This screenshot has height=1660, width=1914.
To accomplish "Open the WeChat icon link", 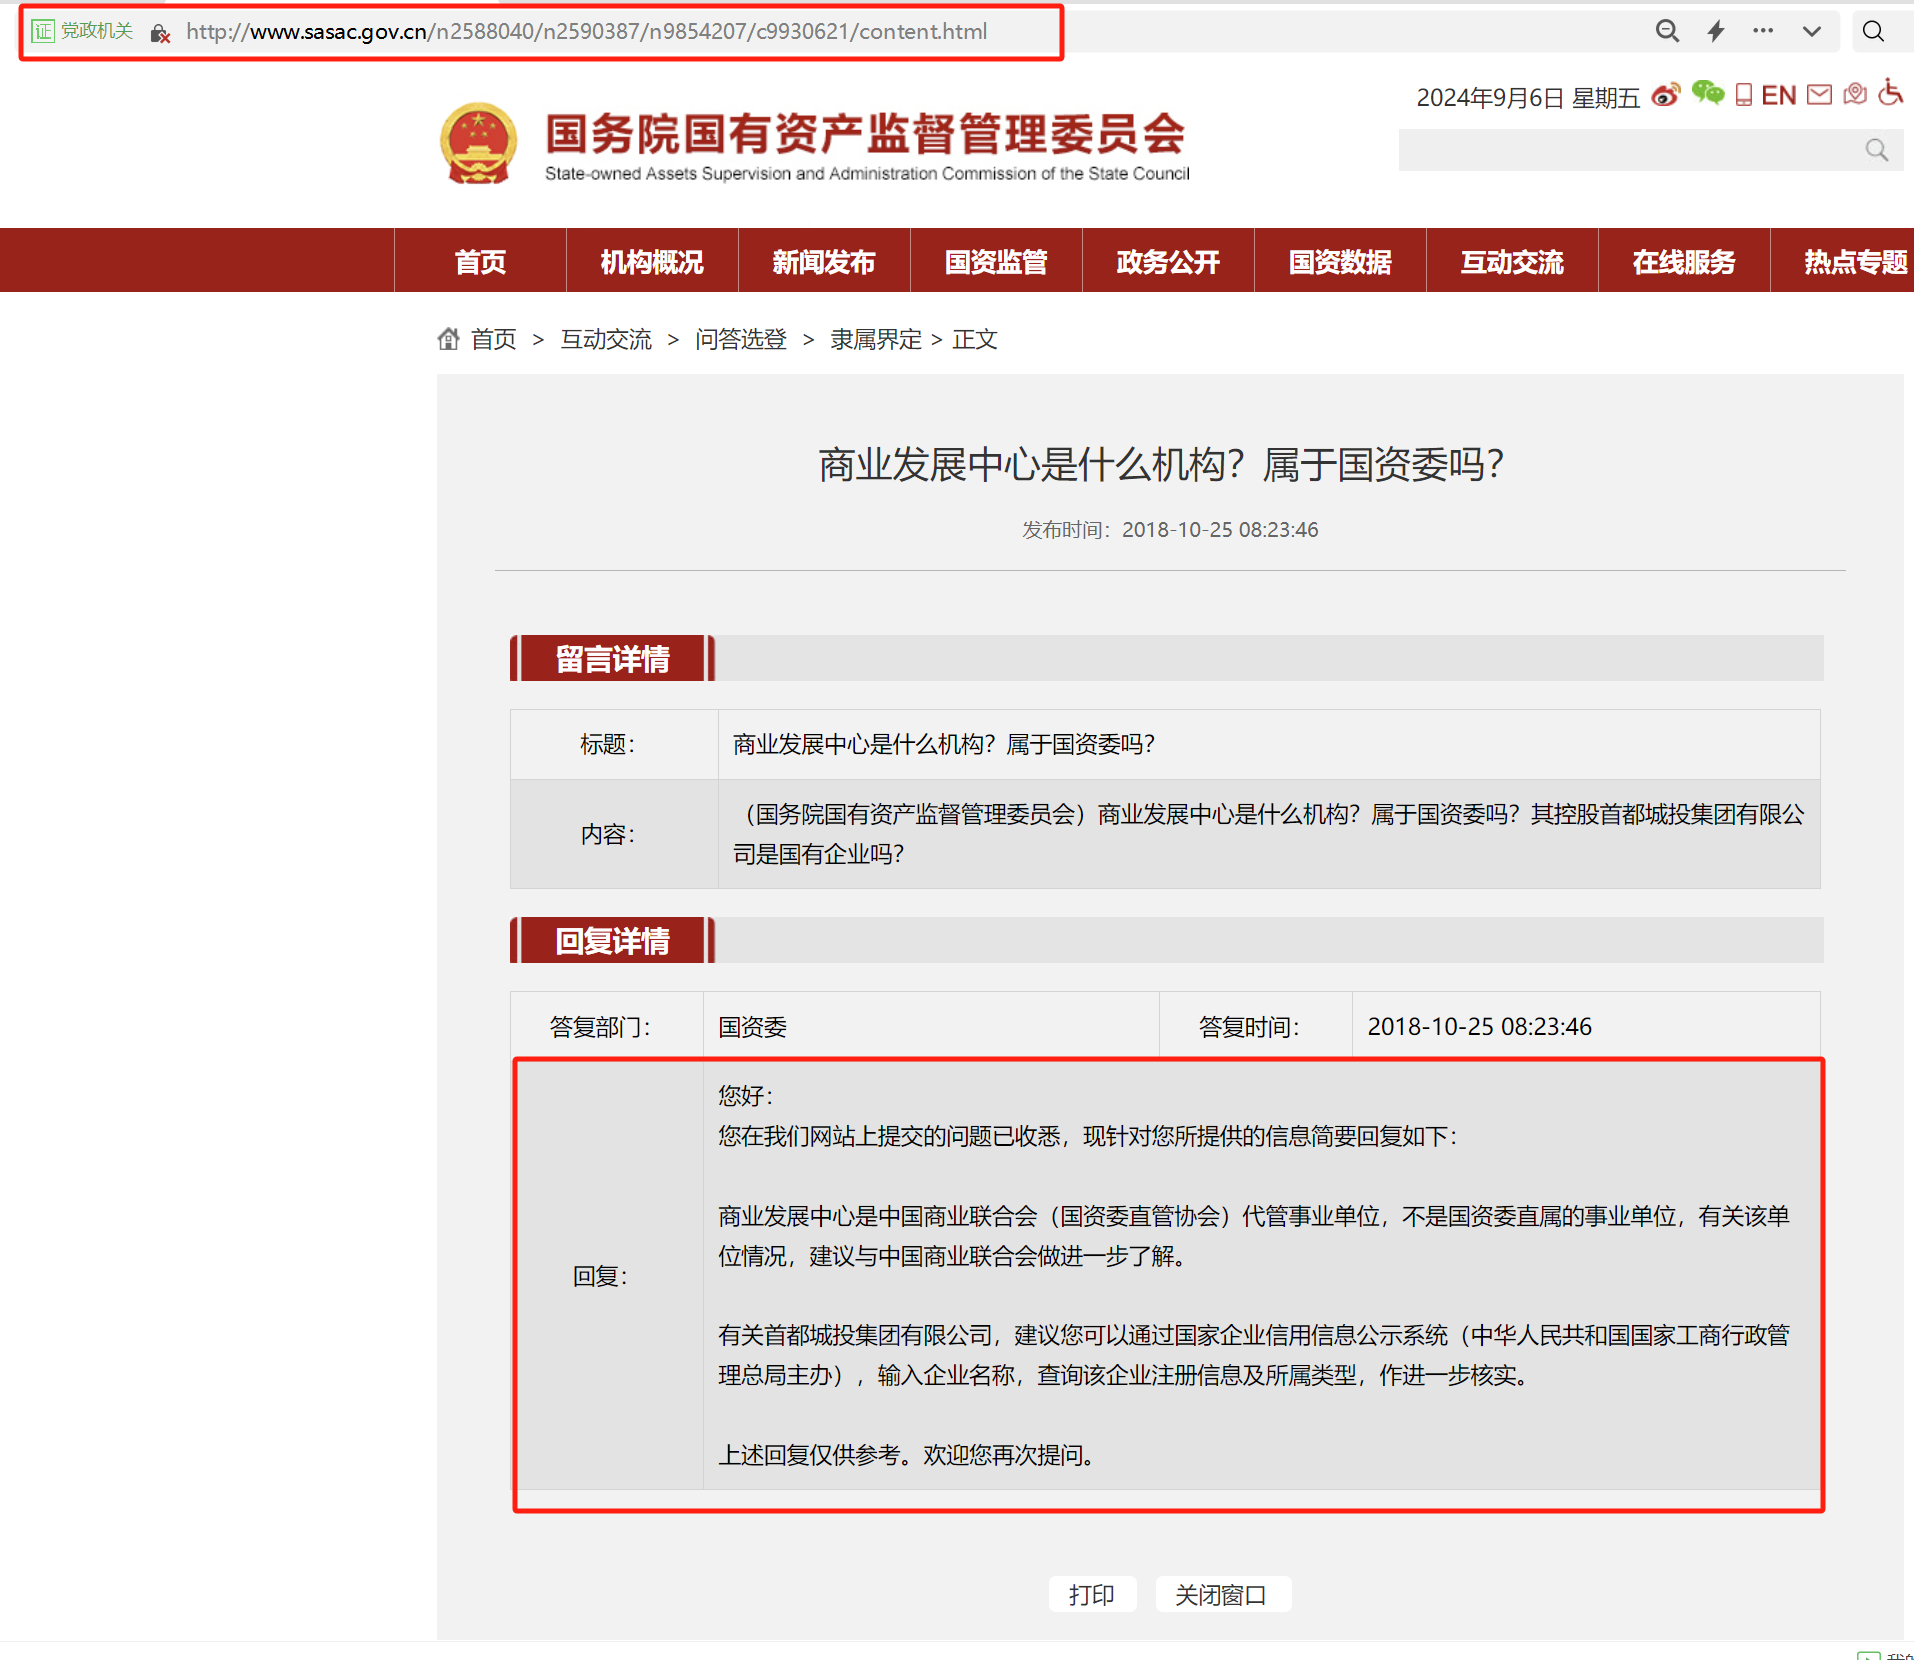I will click(x=1707, y=94).
